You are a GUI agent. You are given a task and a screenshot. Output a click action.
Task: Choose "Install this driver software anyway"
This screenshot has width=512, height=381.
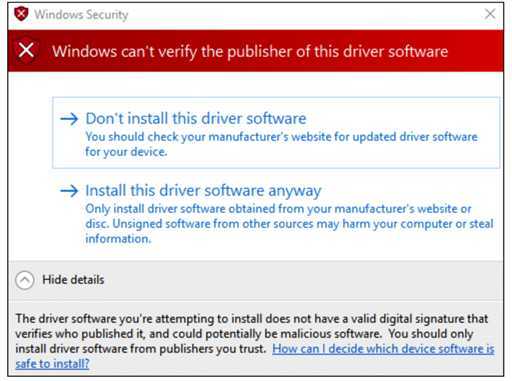pos(276,214)
